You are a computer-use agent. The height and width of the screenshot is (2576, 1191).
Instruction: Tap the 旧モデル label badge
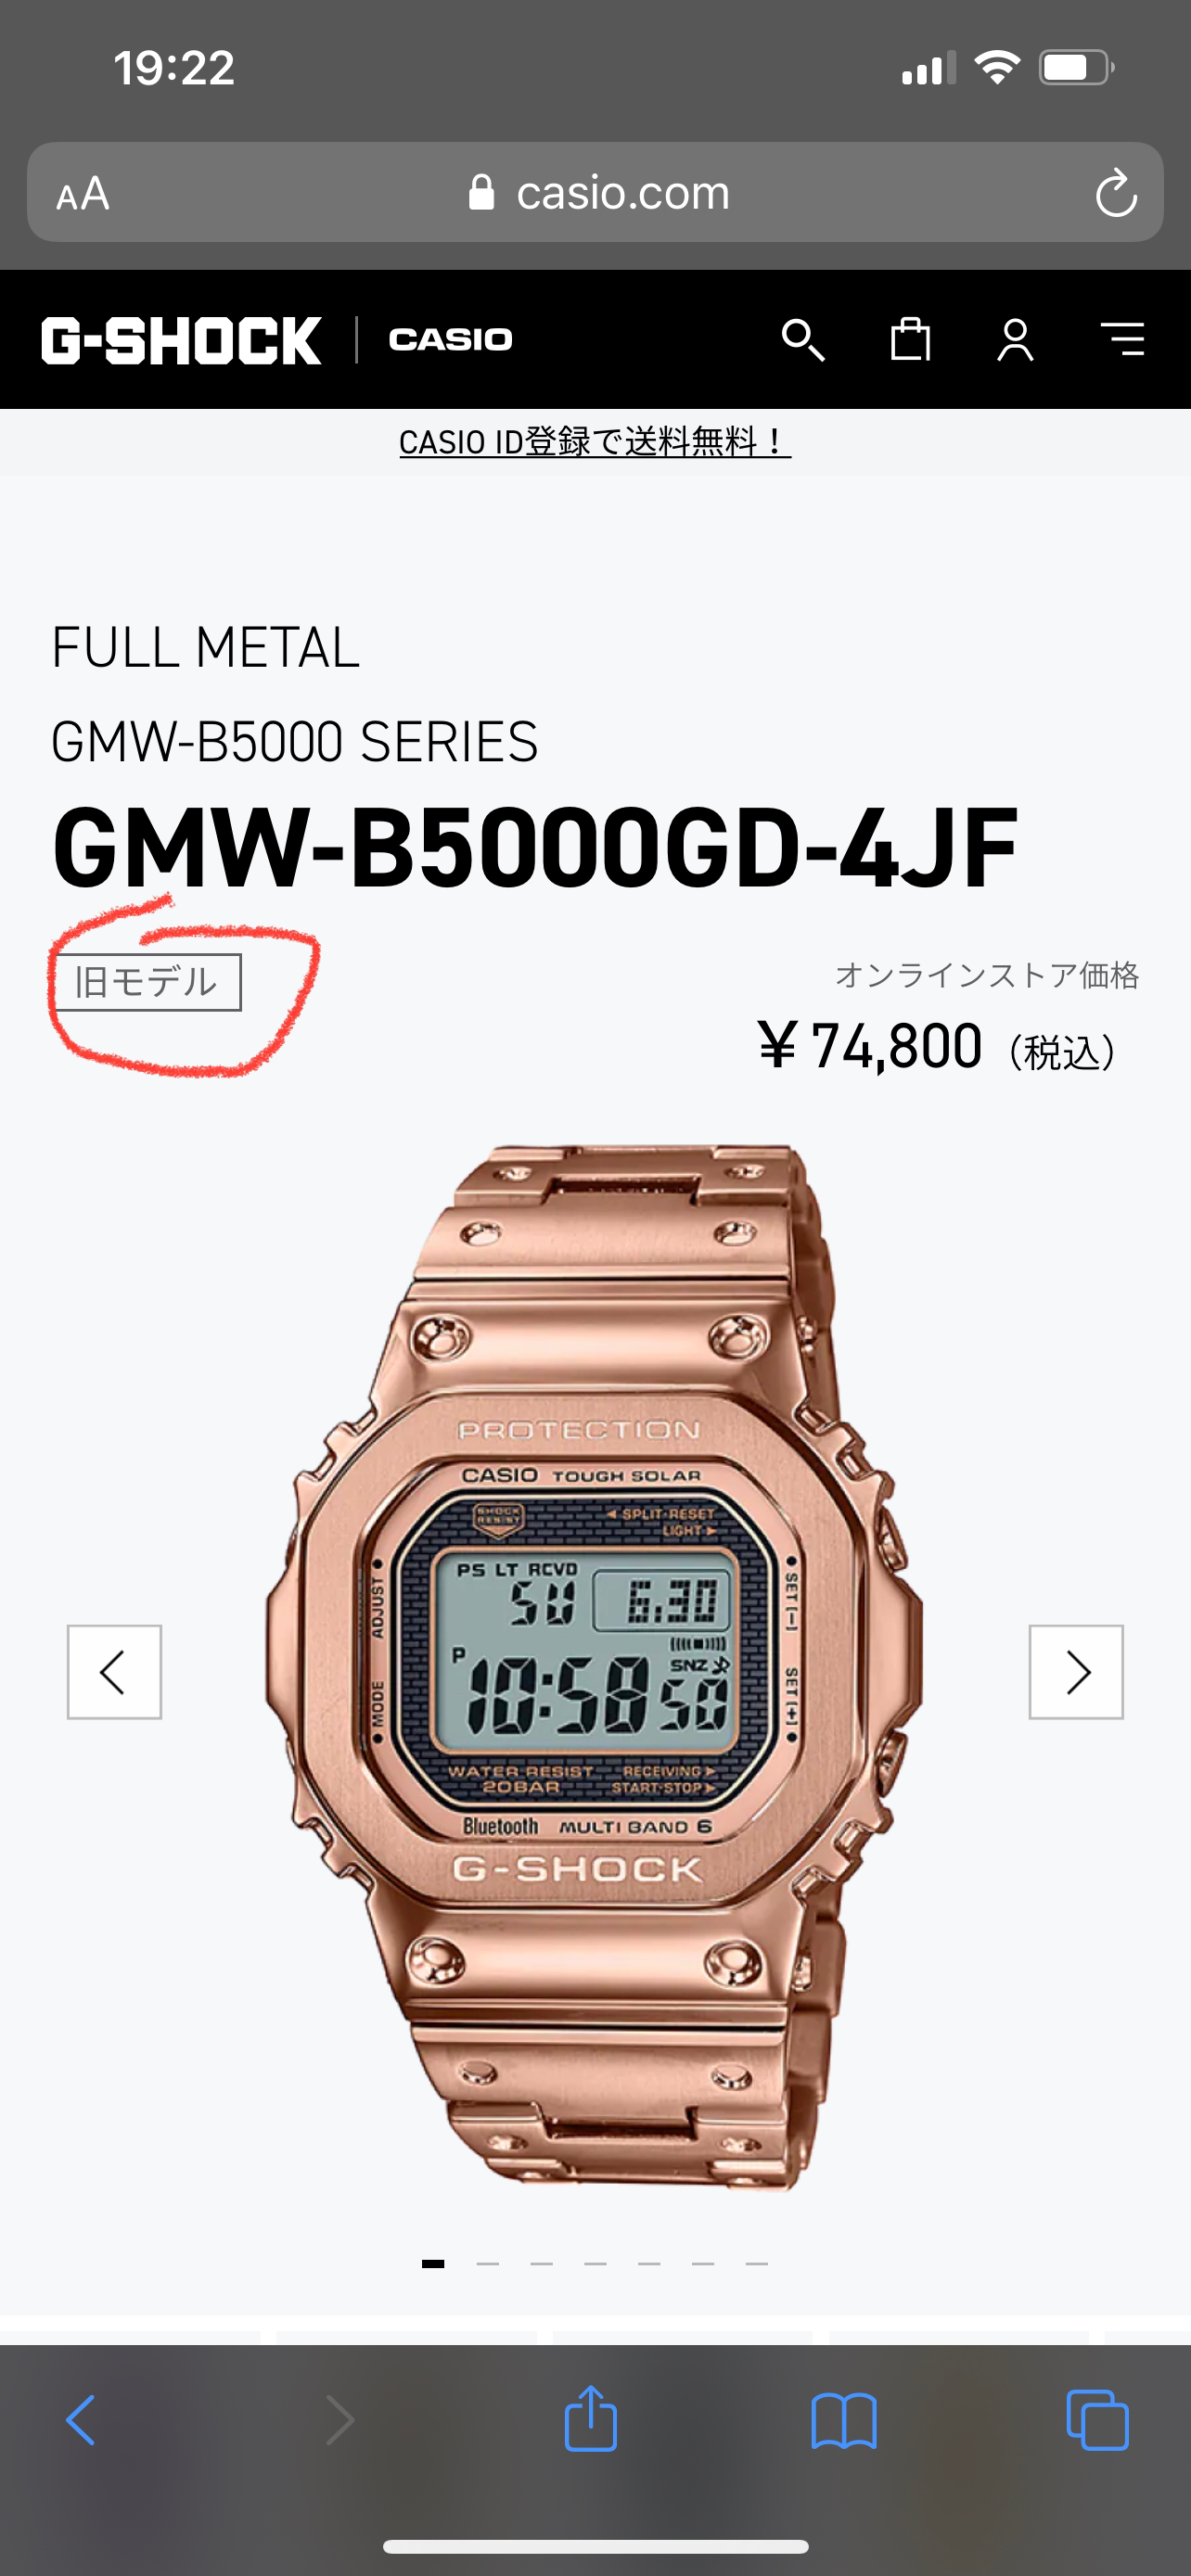146,982
